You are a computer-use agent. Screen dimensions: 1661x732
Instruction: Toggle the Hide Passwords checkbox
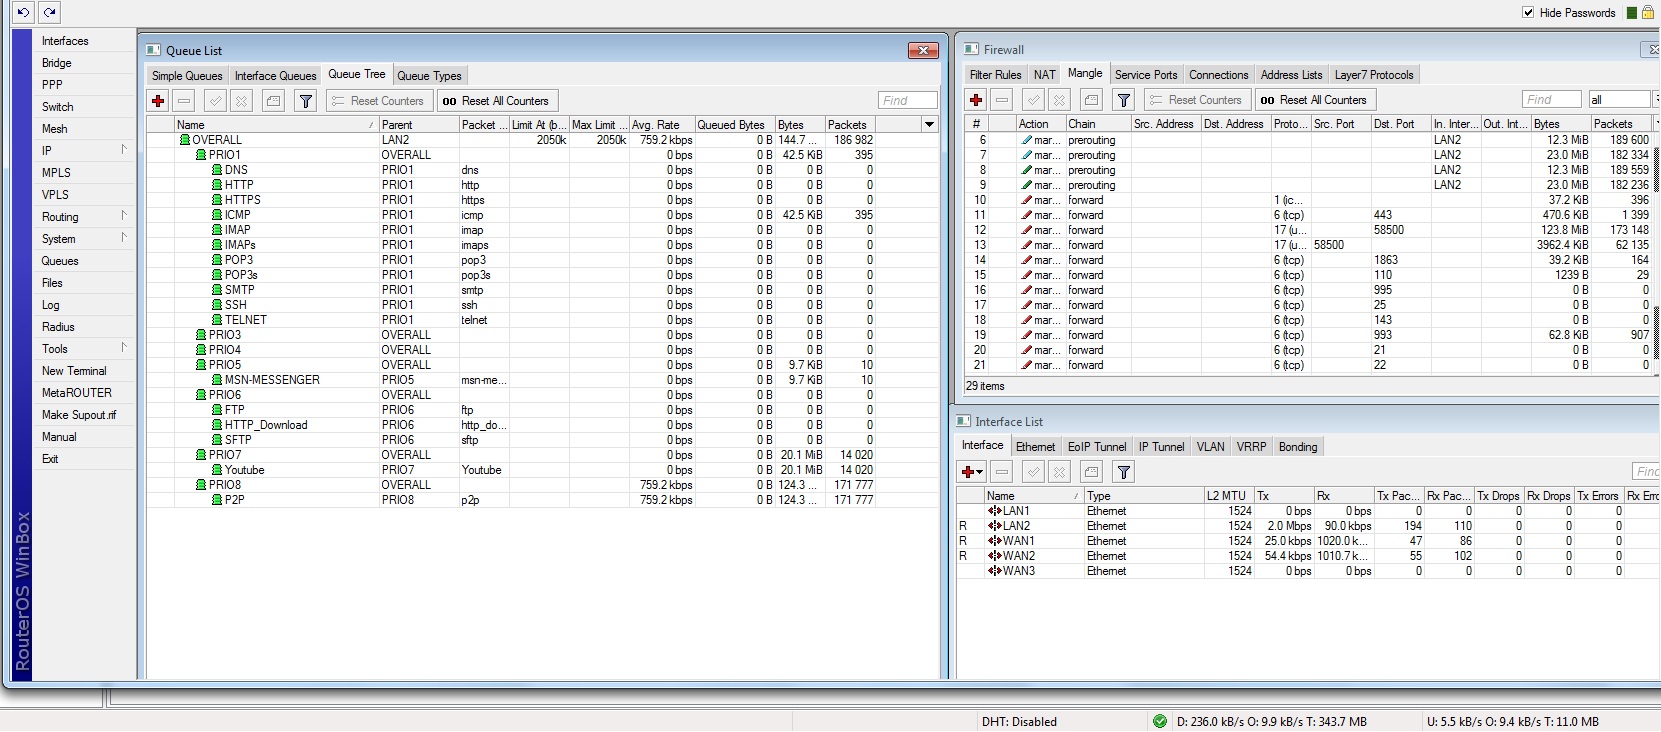click(1528, 12)
